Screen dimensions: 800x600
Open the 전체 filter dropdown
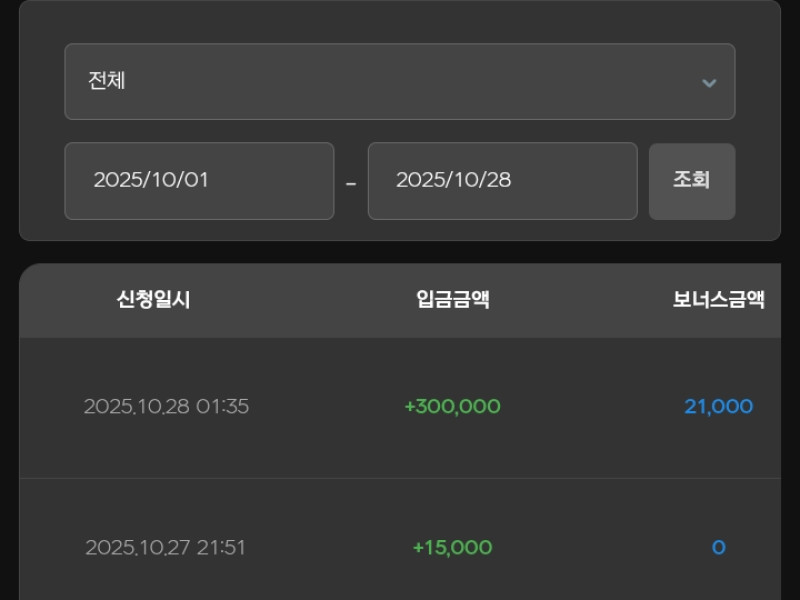(400, 82)
